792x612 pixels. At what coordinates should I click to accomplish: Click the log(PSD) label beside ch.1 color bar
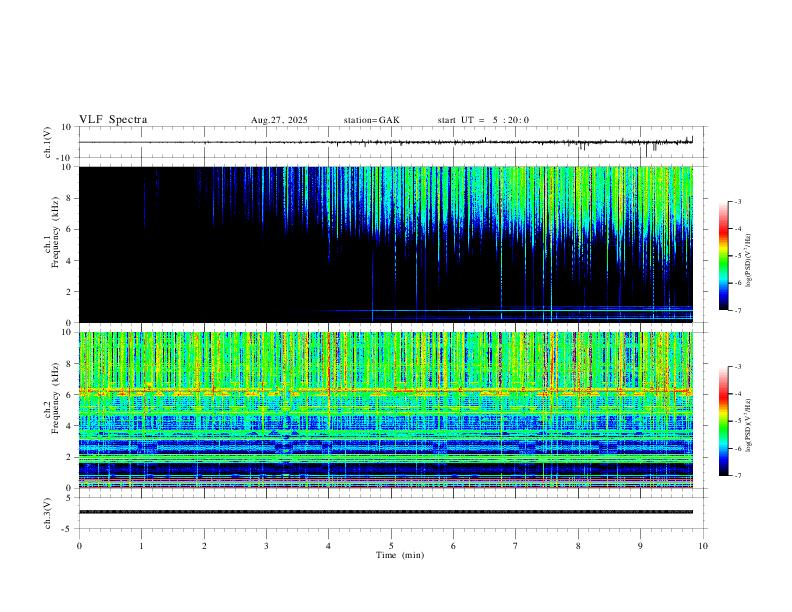pos(749,261)
